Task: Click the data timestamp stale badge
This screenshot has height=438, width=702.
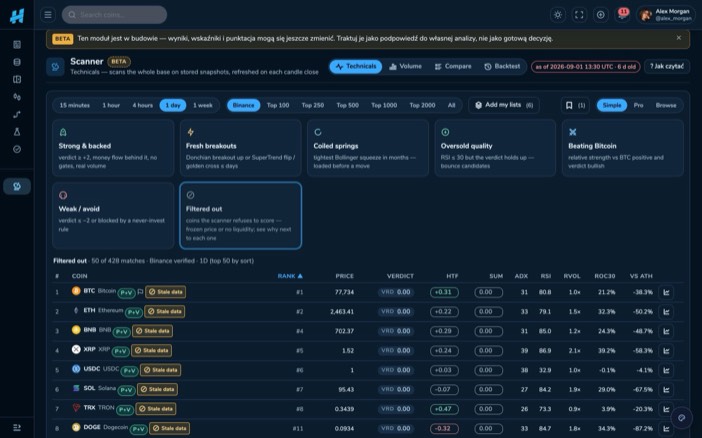Action: click(585, 66)
